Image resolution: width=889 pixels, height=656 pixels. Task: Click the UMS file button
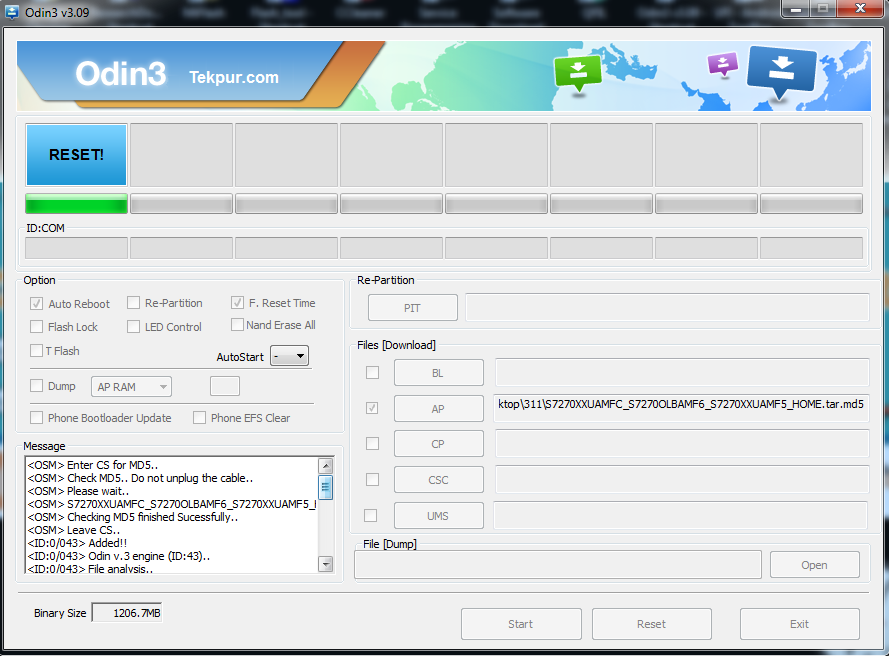pos(439,515)
